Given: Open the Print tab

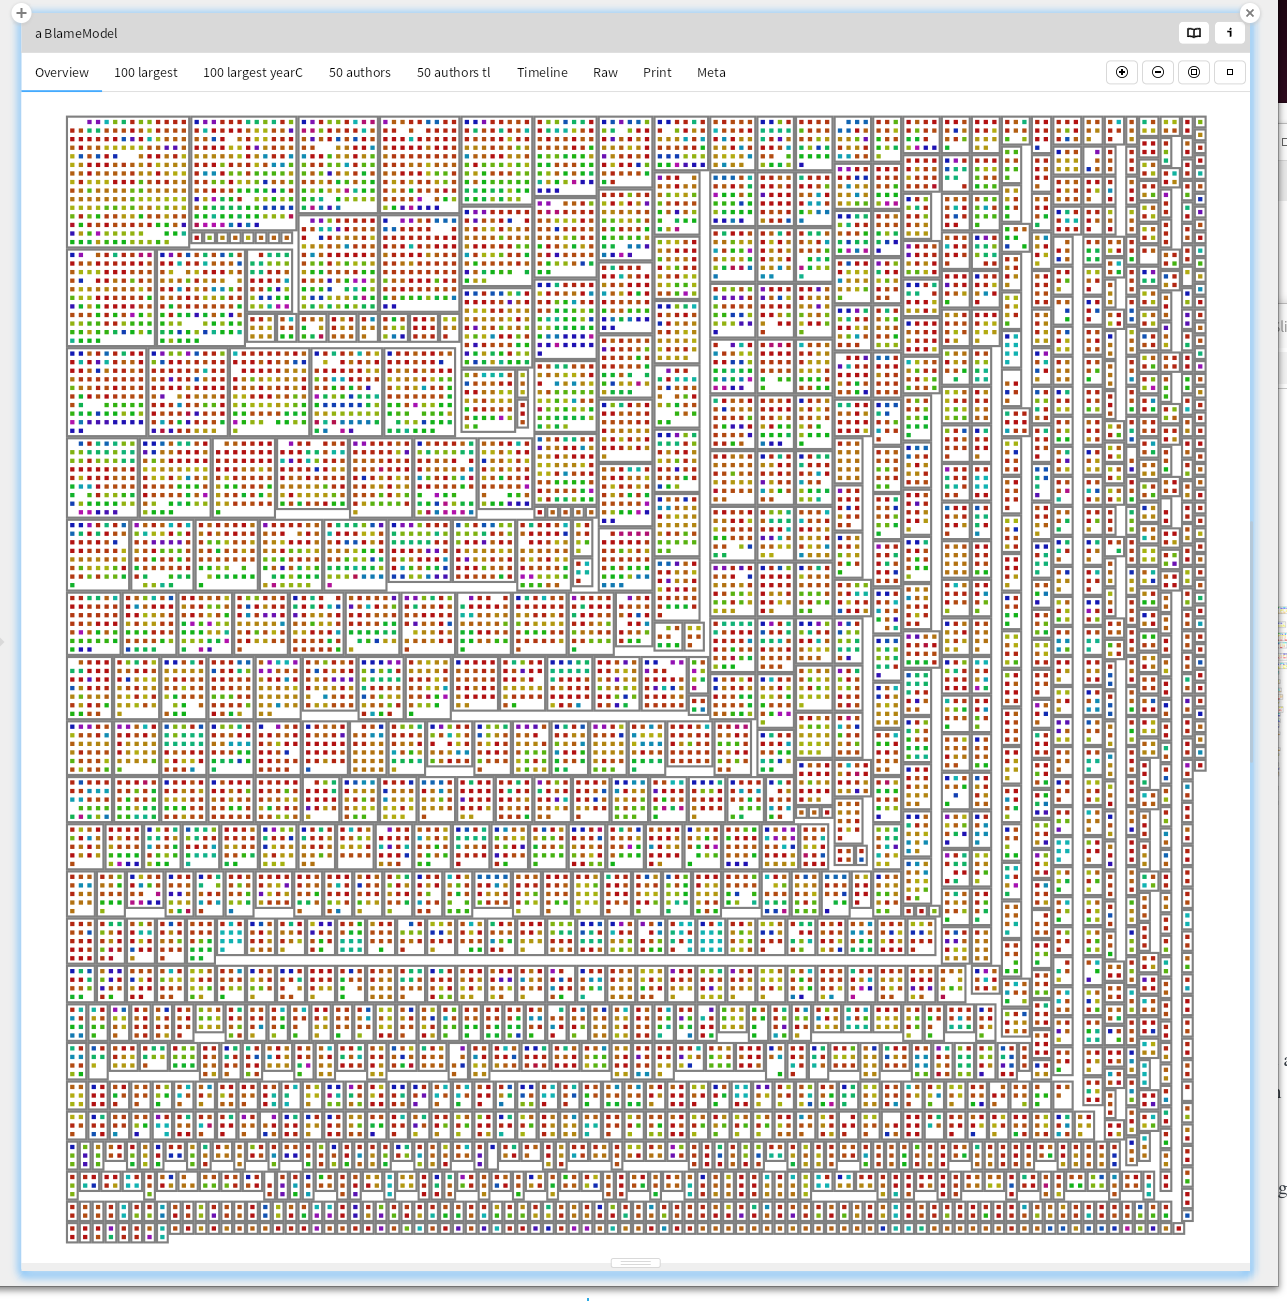Looking at the screenshot, I should 657,73.
